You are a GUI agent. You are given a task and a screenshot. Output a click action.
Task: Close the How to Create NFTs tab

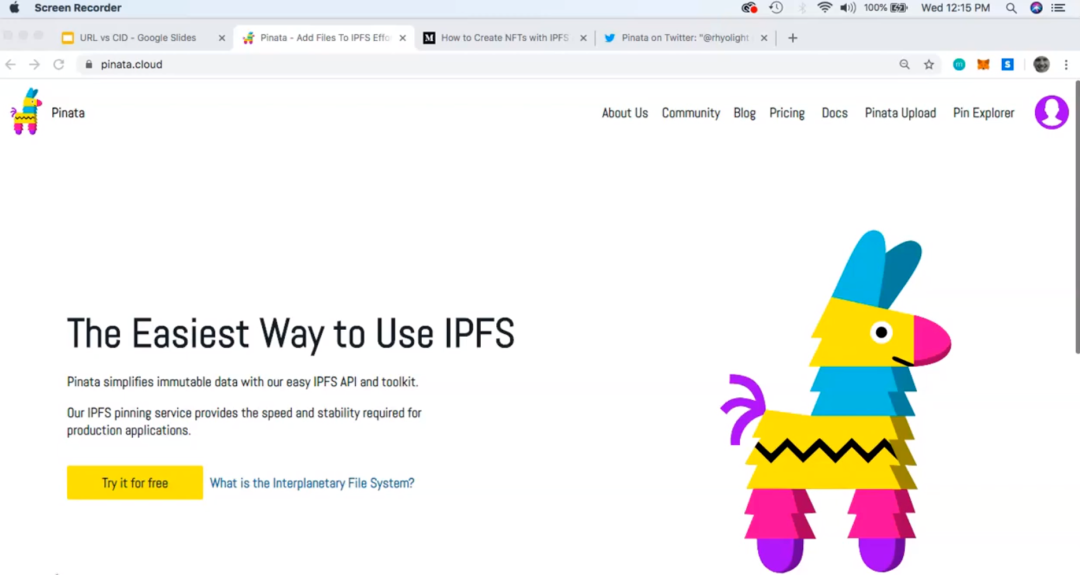pyautogui.click(x=583, y=38)
